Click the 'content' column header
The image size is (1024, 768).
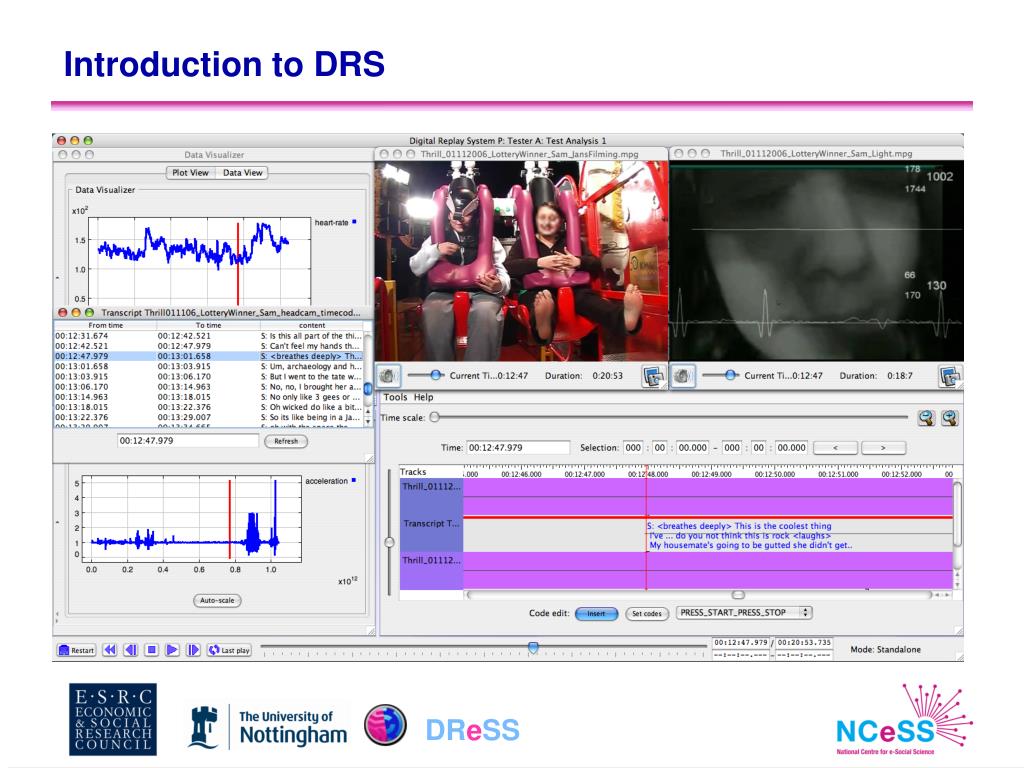click(312, 325)
